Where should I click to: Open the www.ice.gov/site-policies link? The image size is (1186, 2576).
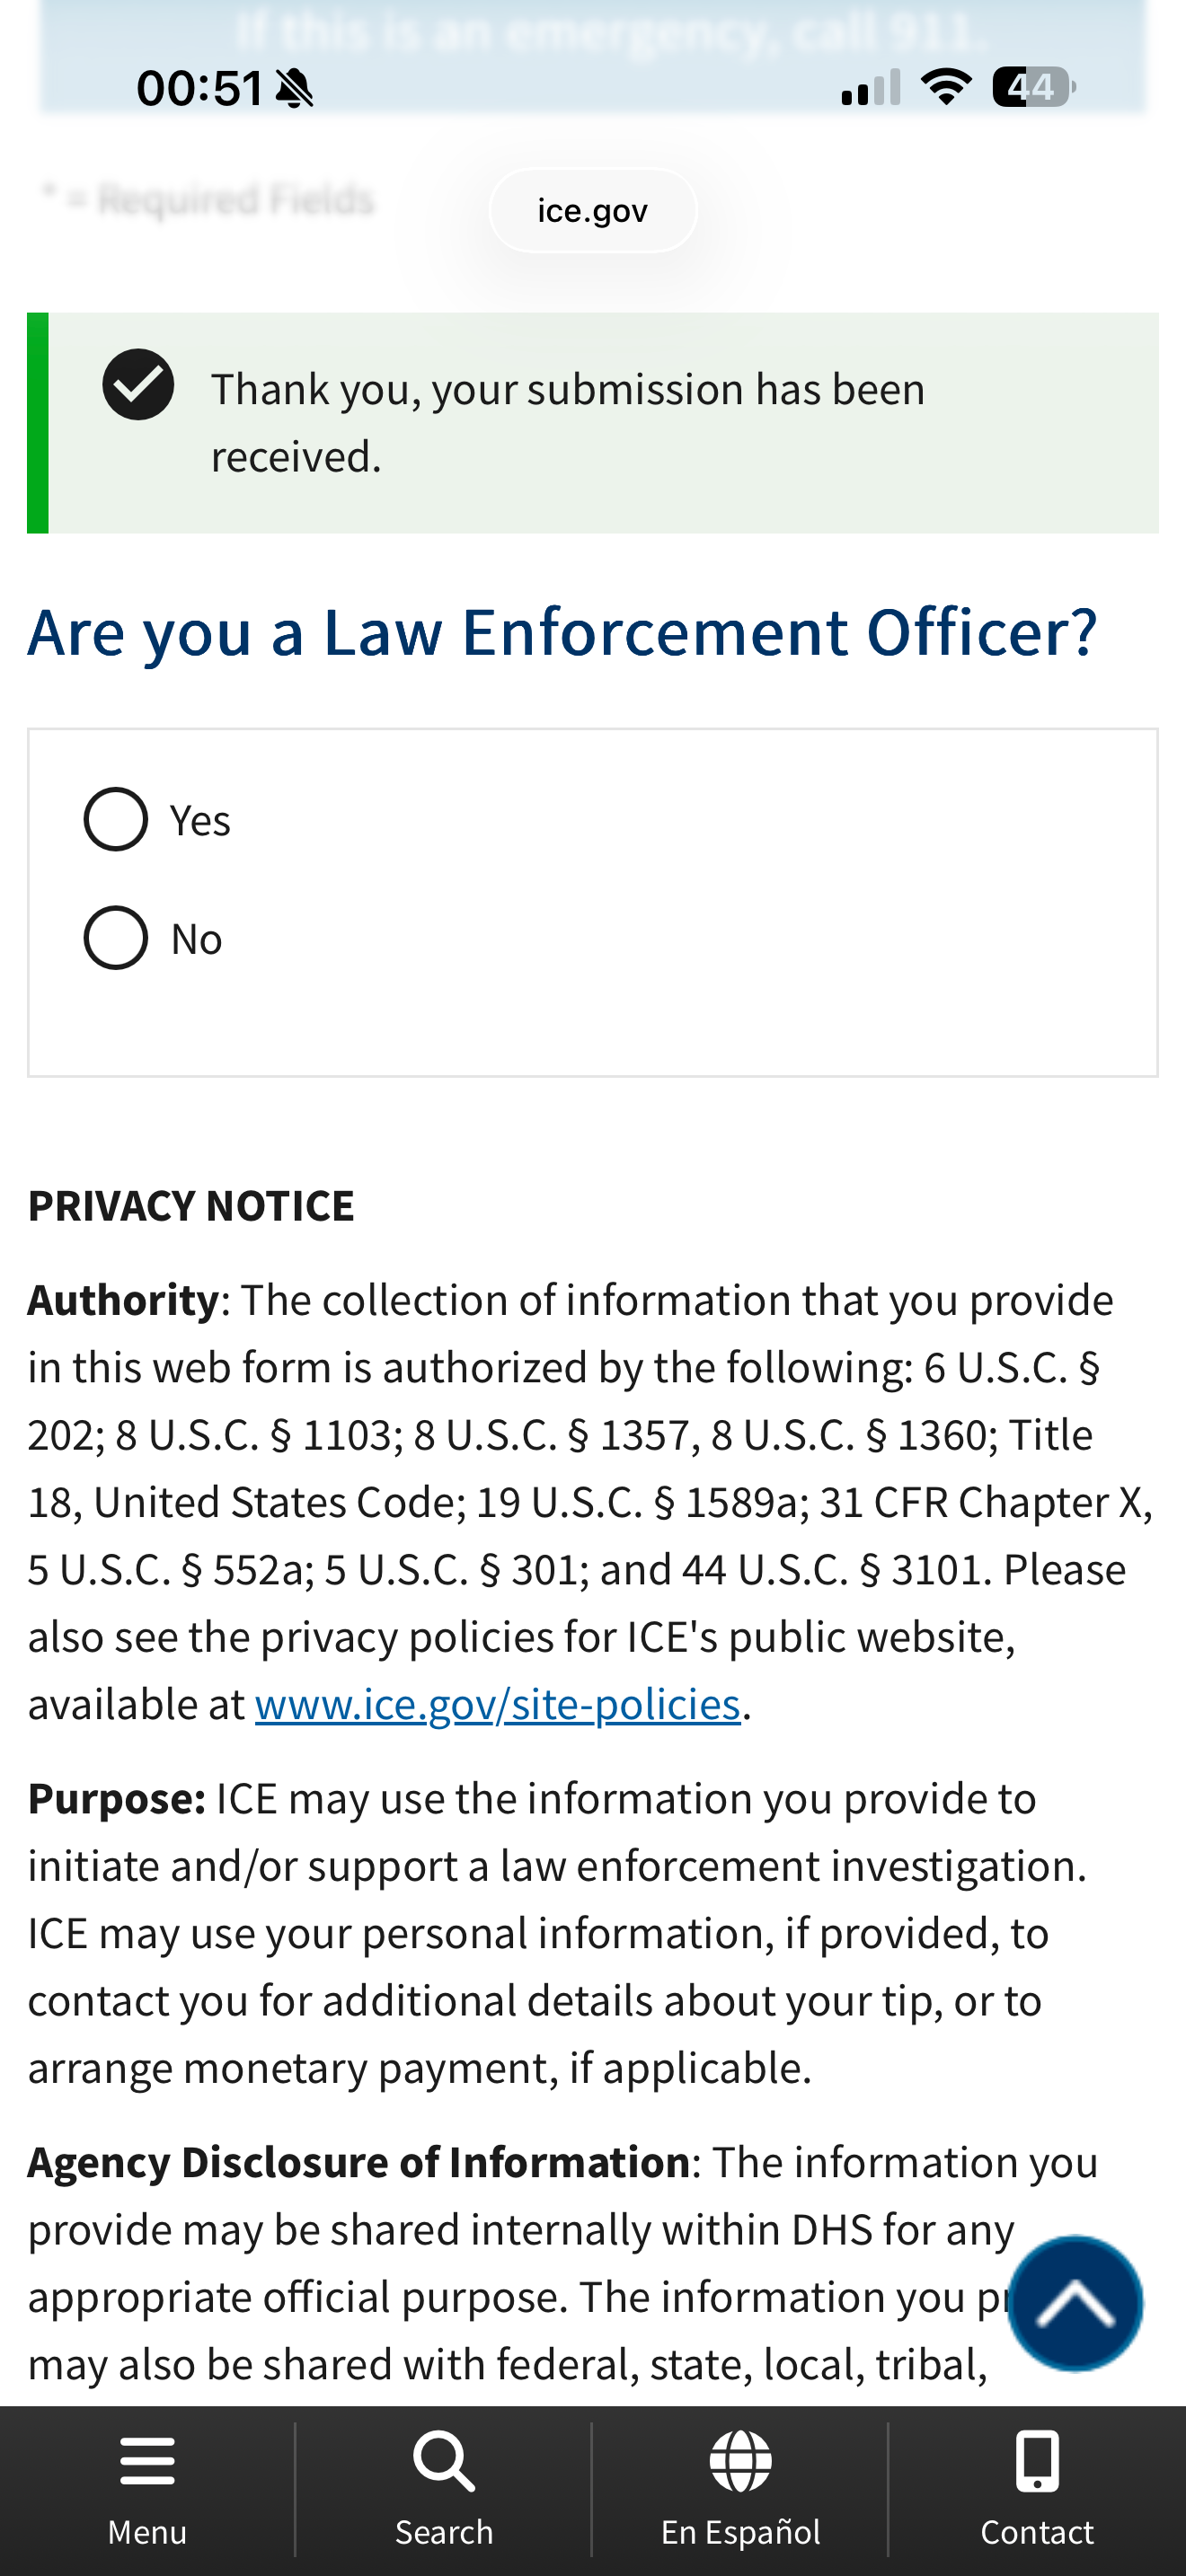[497, 1704]
